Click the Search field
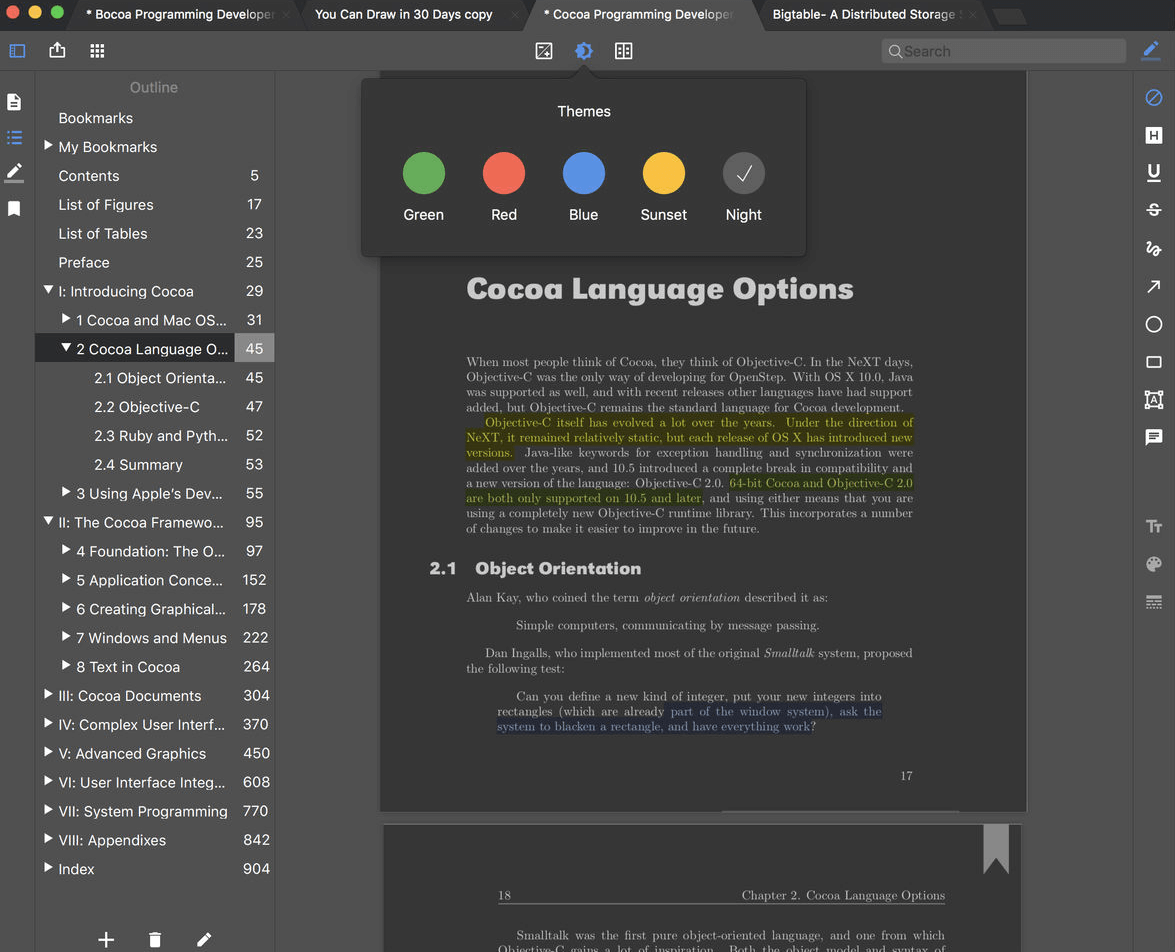1175x952 pixels. [x=1004, y=51]
